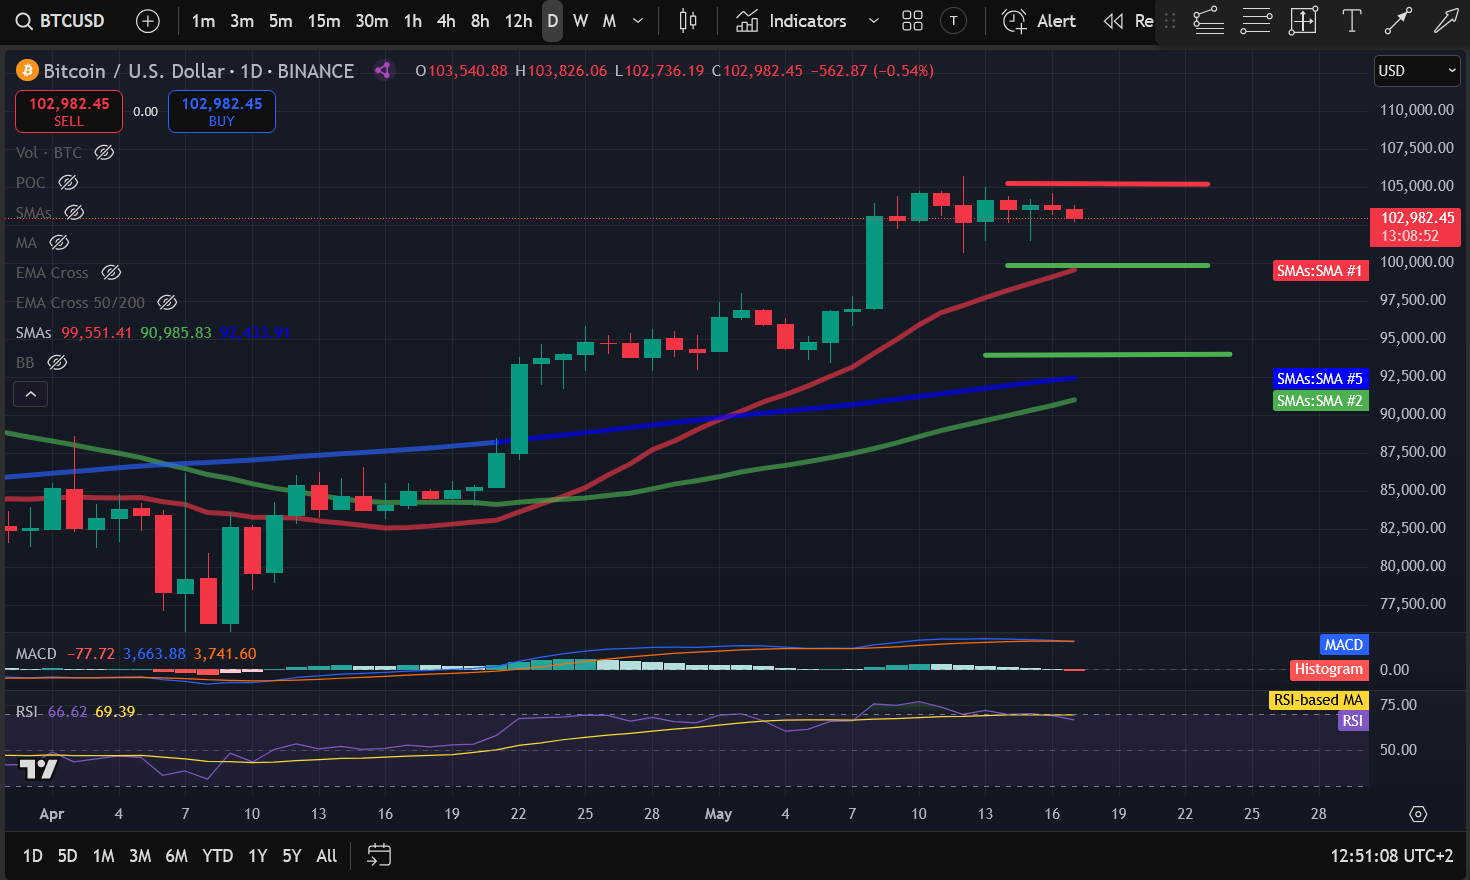Set date range to 5D
Screen dimensions: 1470x880
coord(67,856)
